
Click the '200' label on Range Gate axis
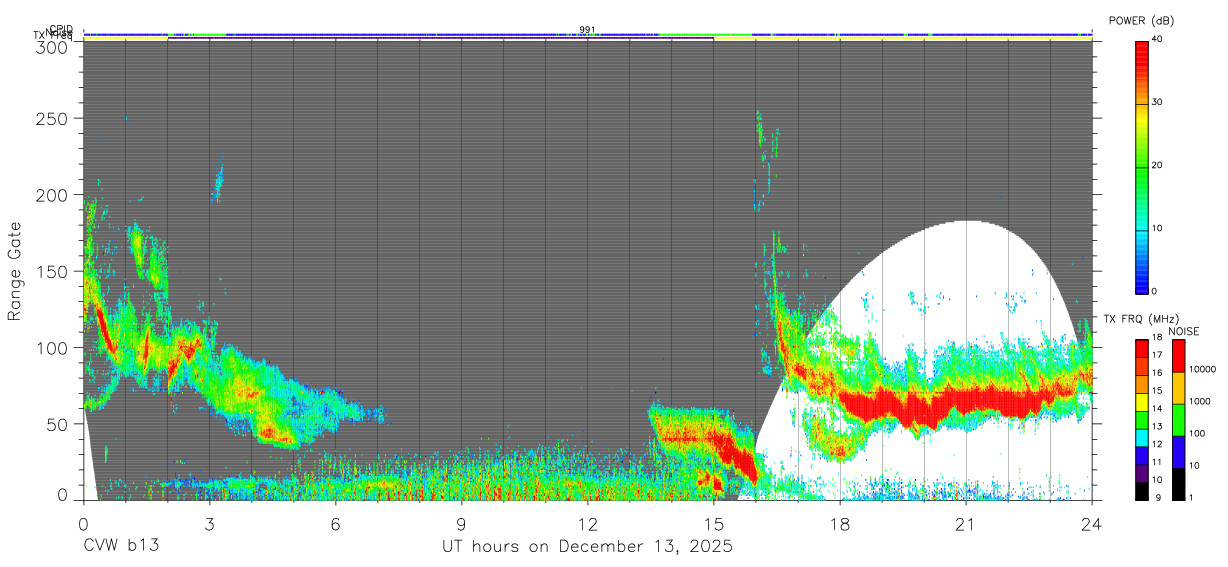(x=53, y=195)
